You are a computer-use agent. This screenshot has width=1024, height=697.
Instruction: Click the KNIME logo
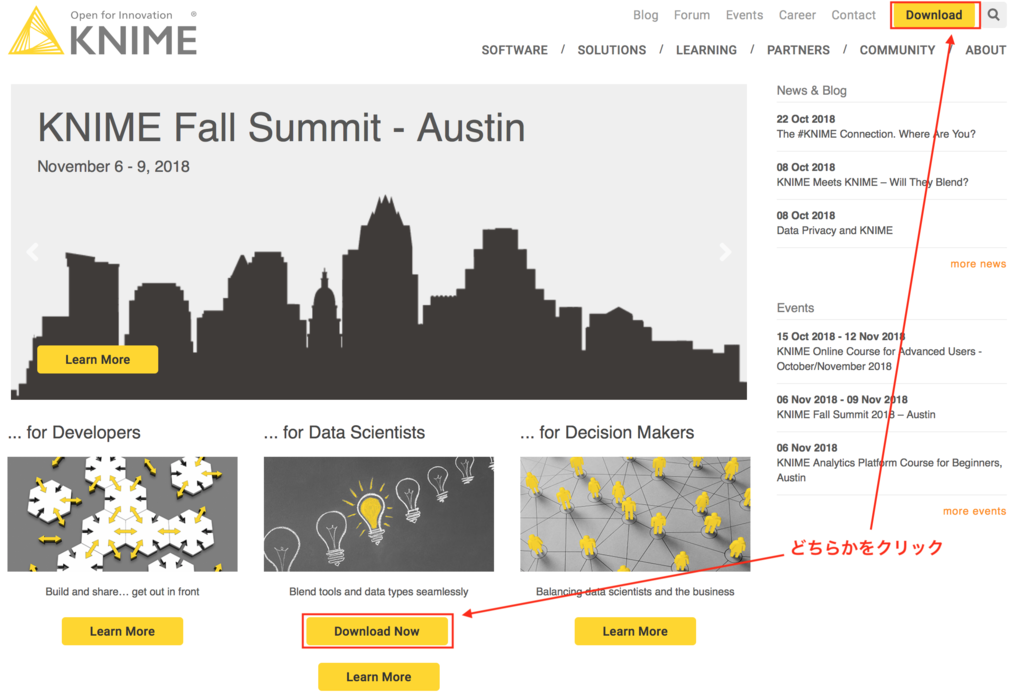click(x=103, y=31)
